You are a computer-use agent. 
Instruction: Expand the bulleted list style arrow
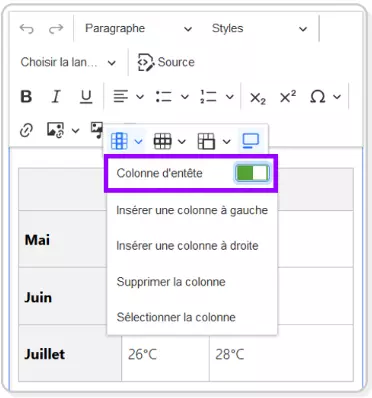click(x=185, y=97)
